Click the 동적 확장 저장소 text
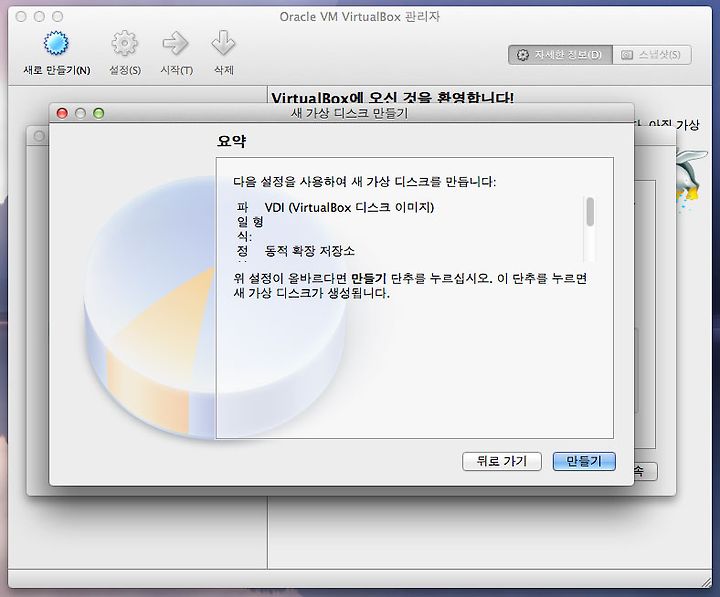Screen dimensions: 720x597 point(310,251)
